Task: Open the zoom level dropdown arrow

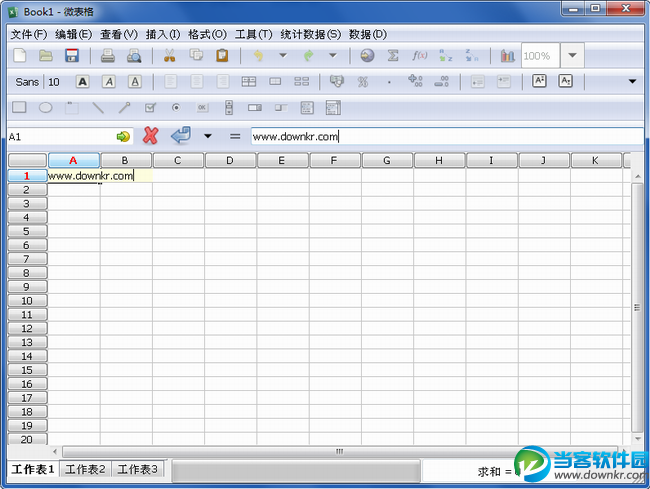Action: coord(572,55)
